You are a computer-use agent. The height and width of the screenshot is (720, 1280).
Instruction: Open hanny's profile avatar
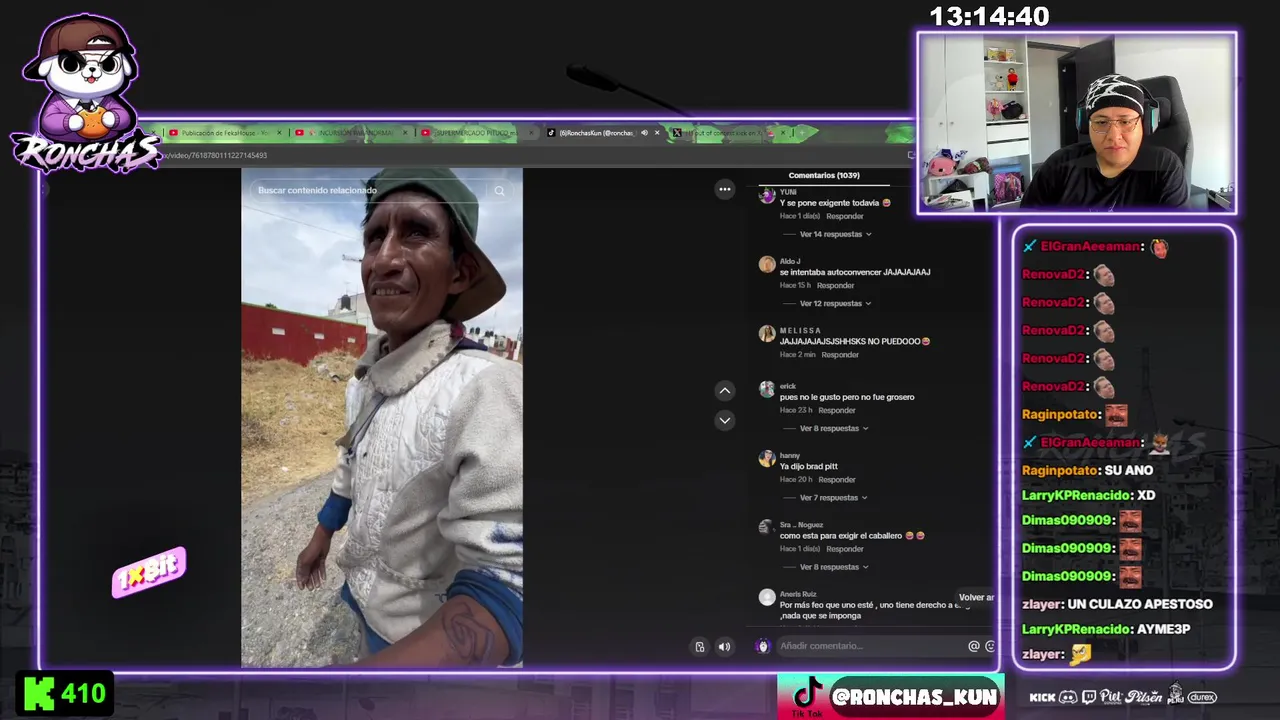pos(767,459)
